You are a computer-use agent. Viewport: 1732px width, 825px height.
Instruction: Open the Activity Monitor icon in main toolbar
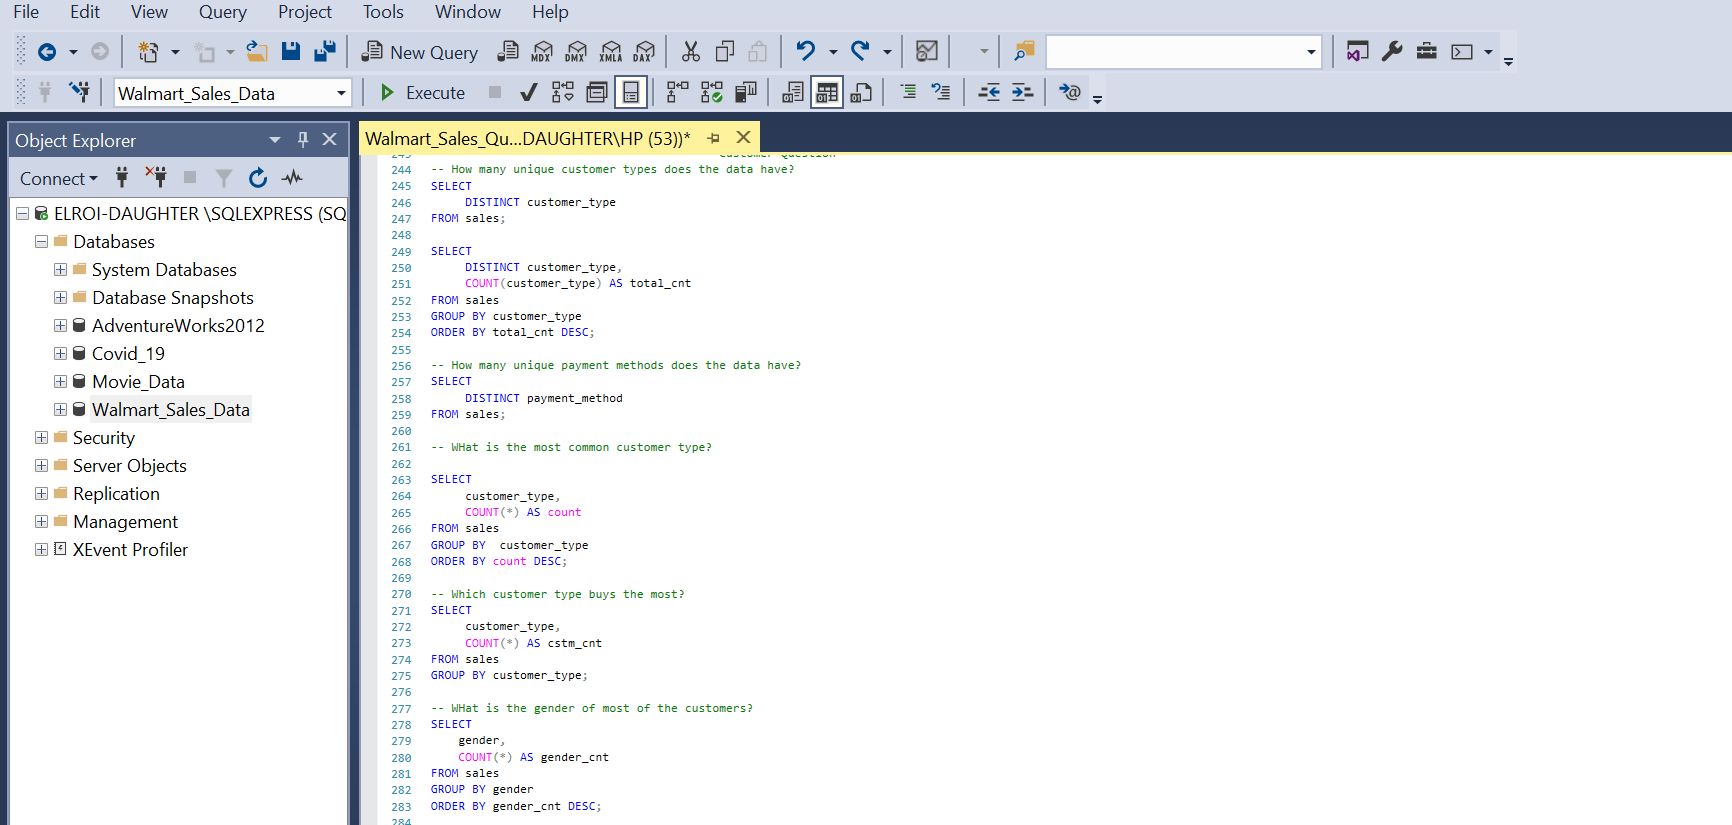927,52
